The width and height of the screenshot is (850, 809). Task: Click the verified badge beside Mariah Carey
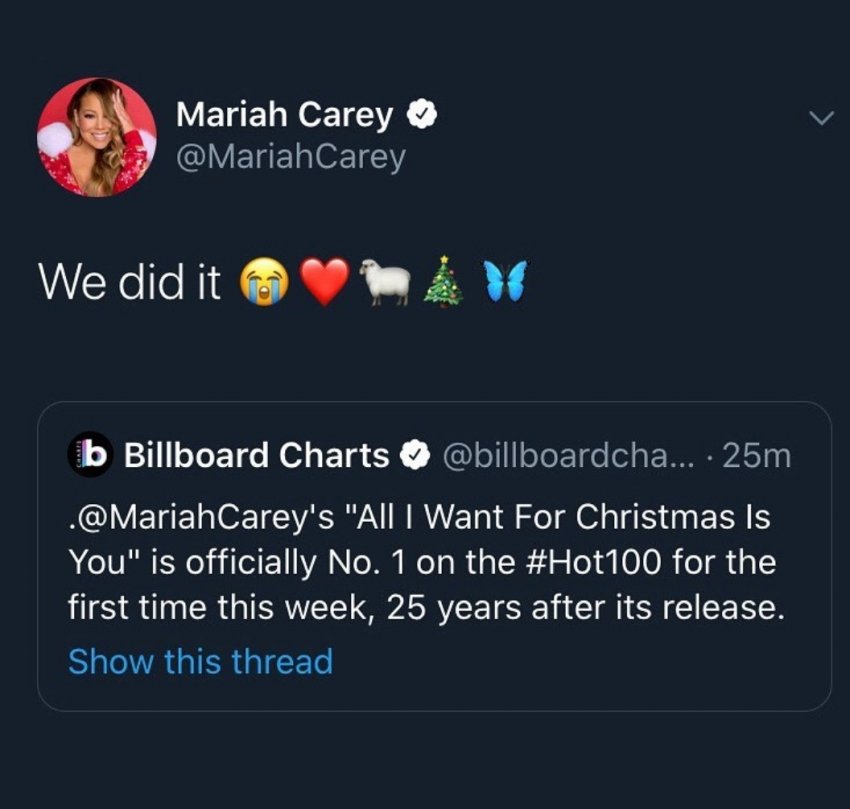coord(421,116)
